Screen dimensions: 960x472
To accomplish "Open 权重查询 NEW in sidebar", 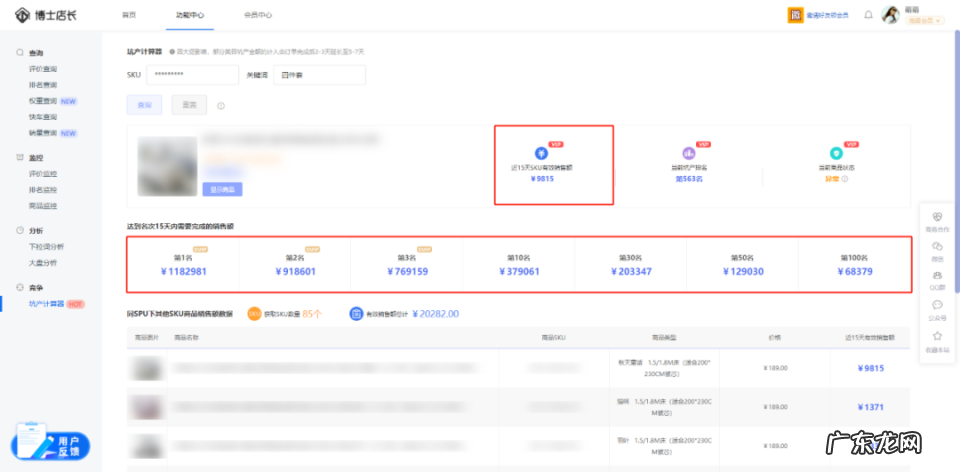I will (x=53, y=101).
